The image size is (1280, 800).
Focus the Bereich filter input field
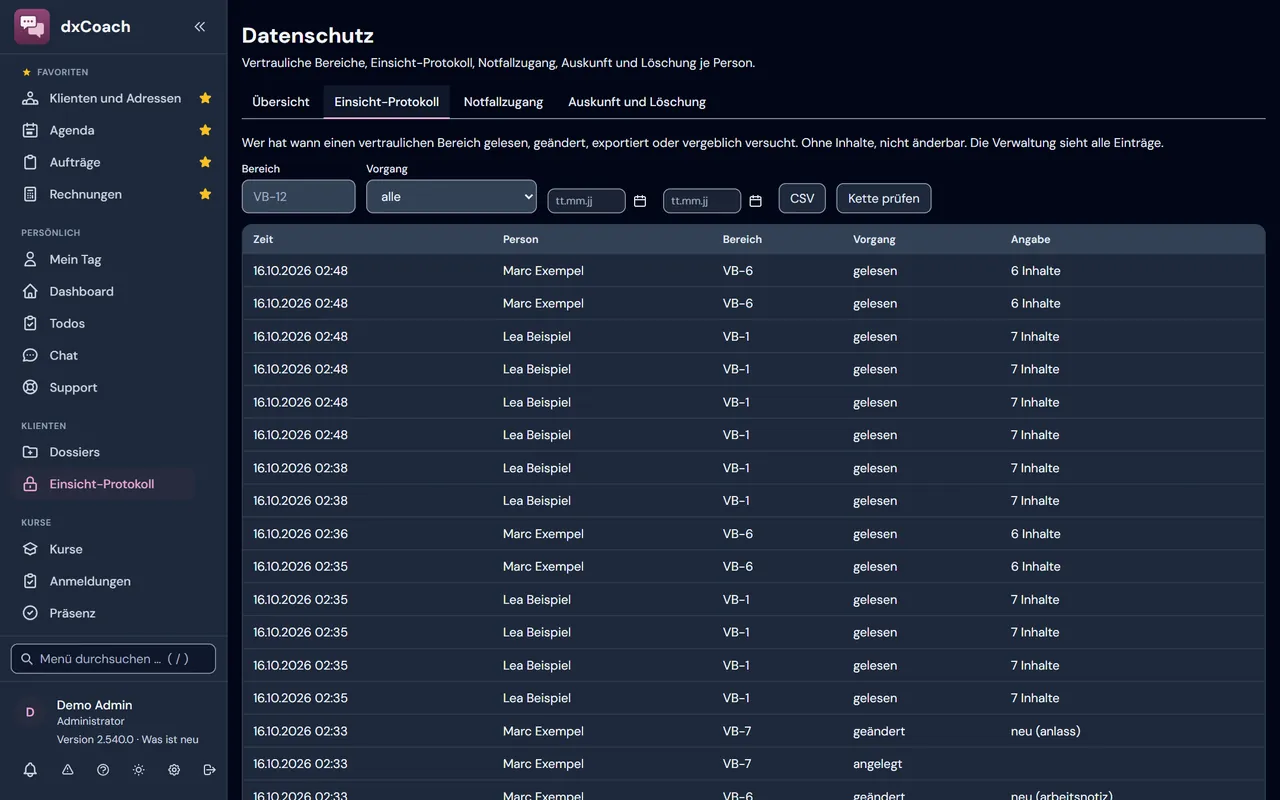click(298, 197)
